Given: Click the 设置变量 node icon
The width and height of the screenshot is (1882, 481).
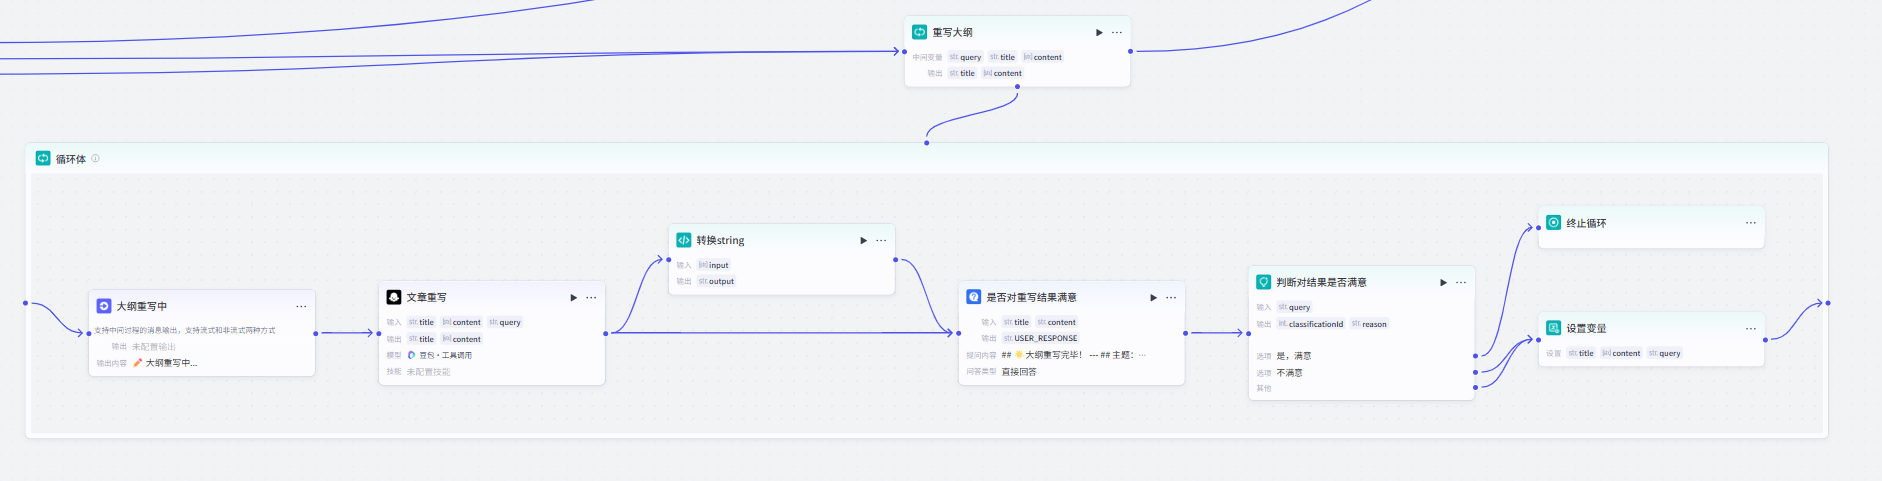Looking at the screenshot, I should pos(1554,328).
